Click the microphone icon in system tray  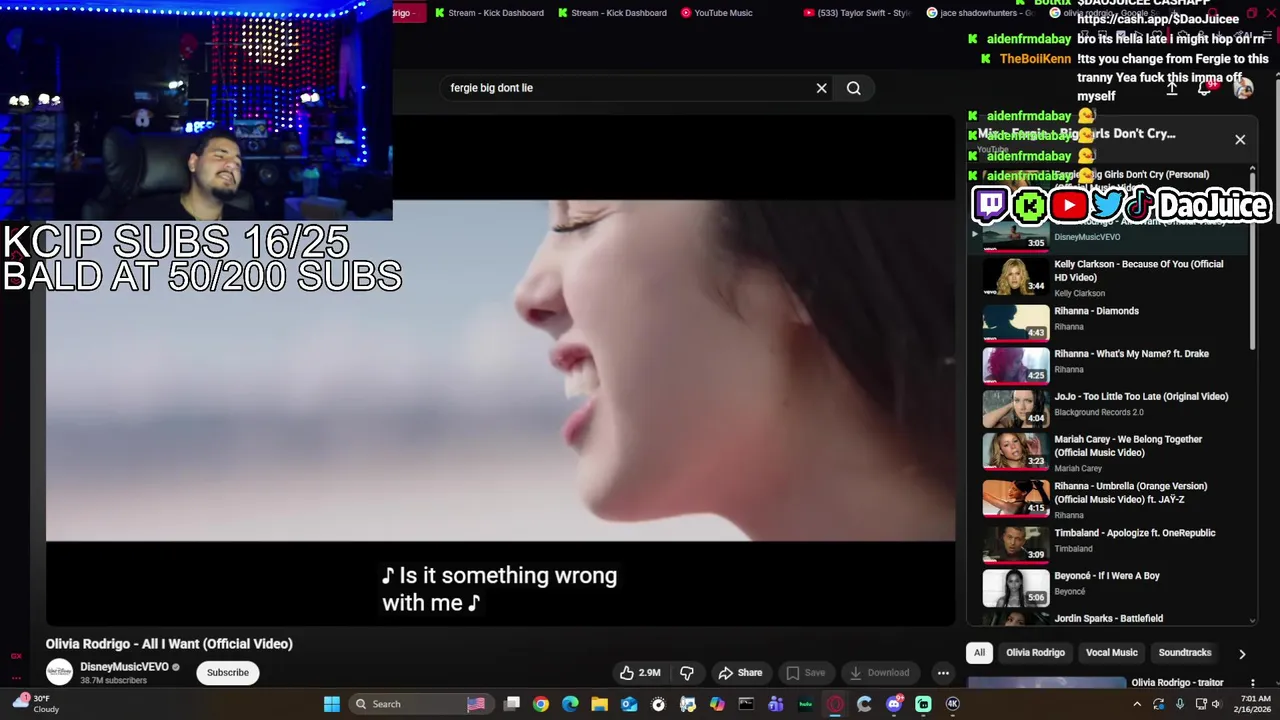coord(1180,704)
